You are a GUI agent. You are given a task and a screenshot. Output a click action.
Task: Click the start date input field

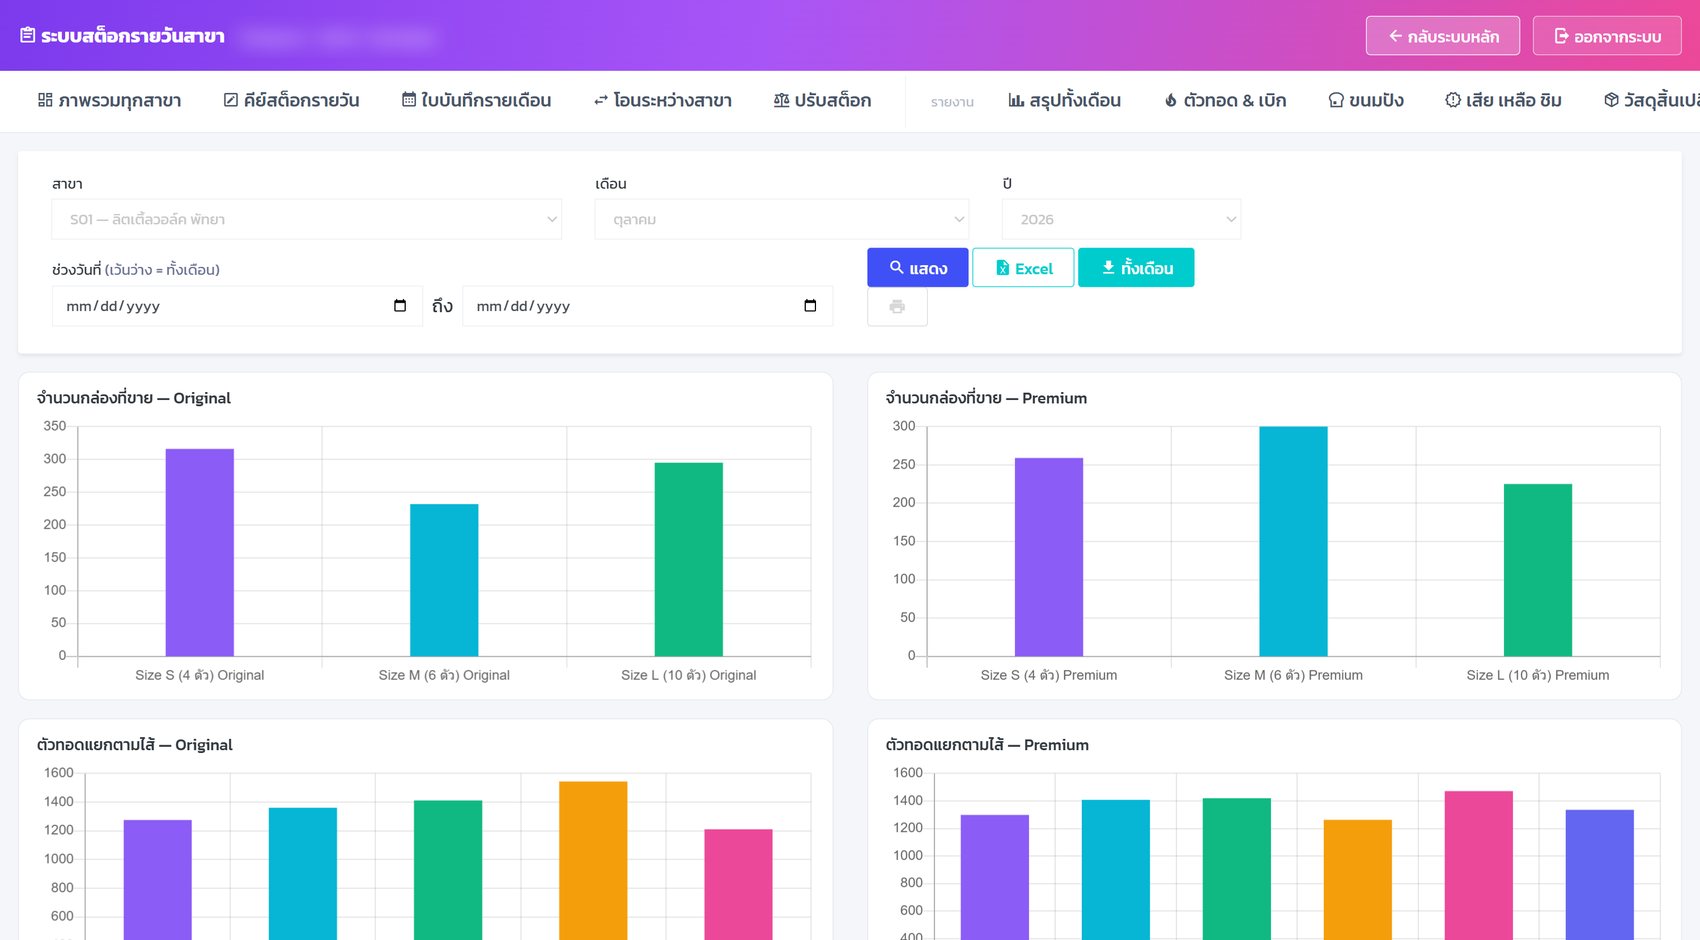[x=236, y=306]
